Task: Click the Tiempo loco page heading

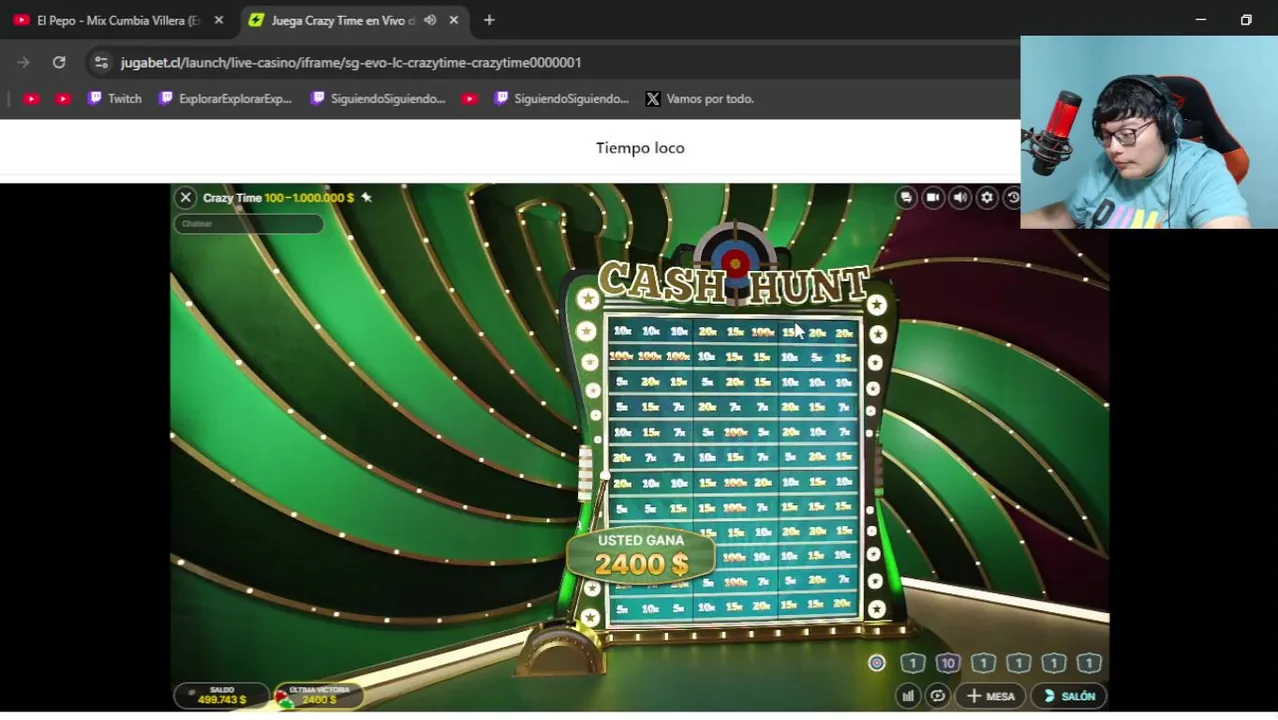Action: coord(640,148)
